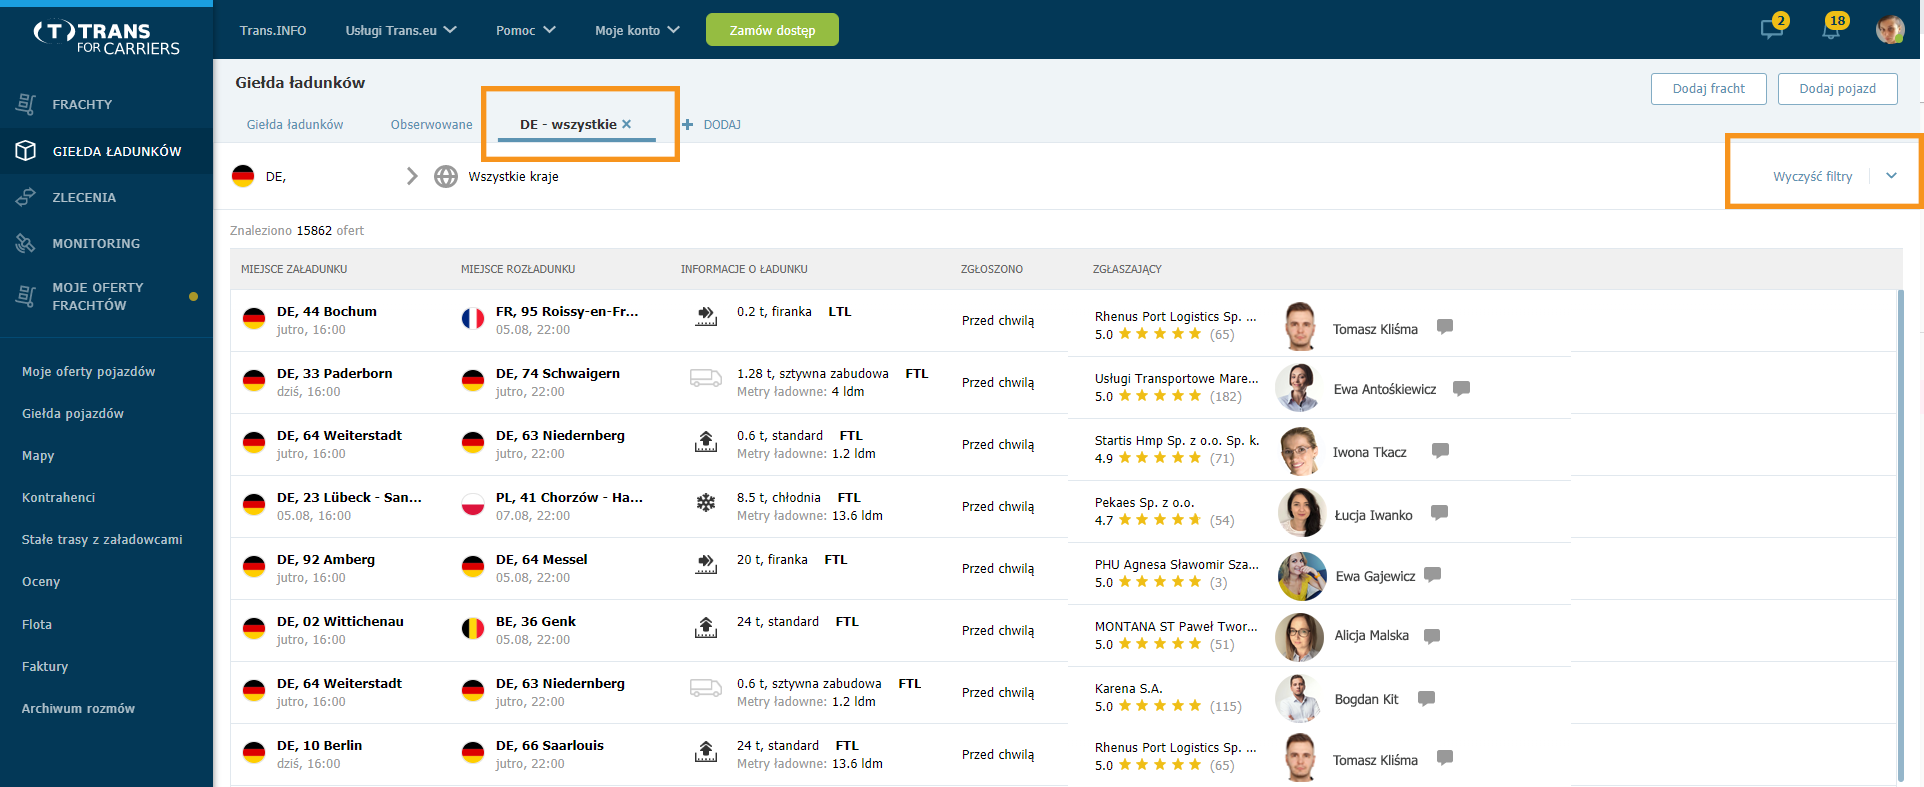The width and height of the screenshot is (1924, 787).
Task: Open chat with Bogdan Kit
Action: pyautogui.click(x=1427, y=698)
